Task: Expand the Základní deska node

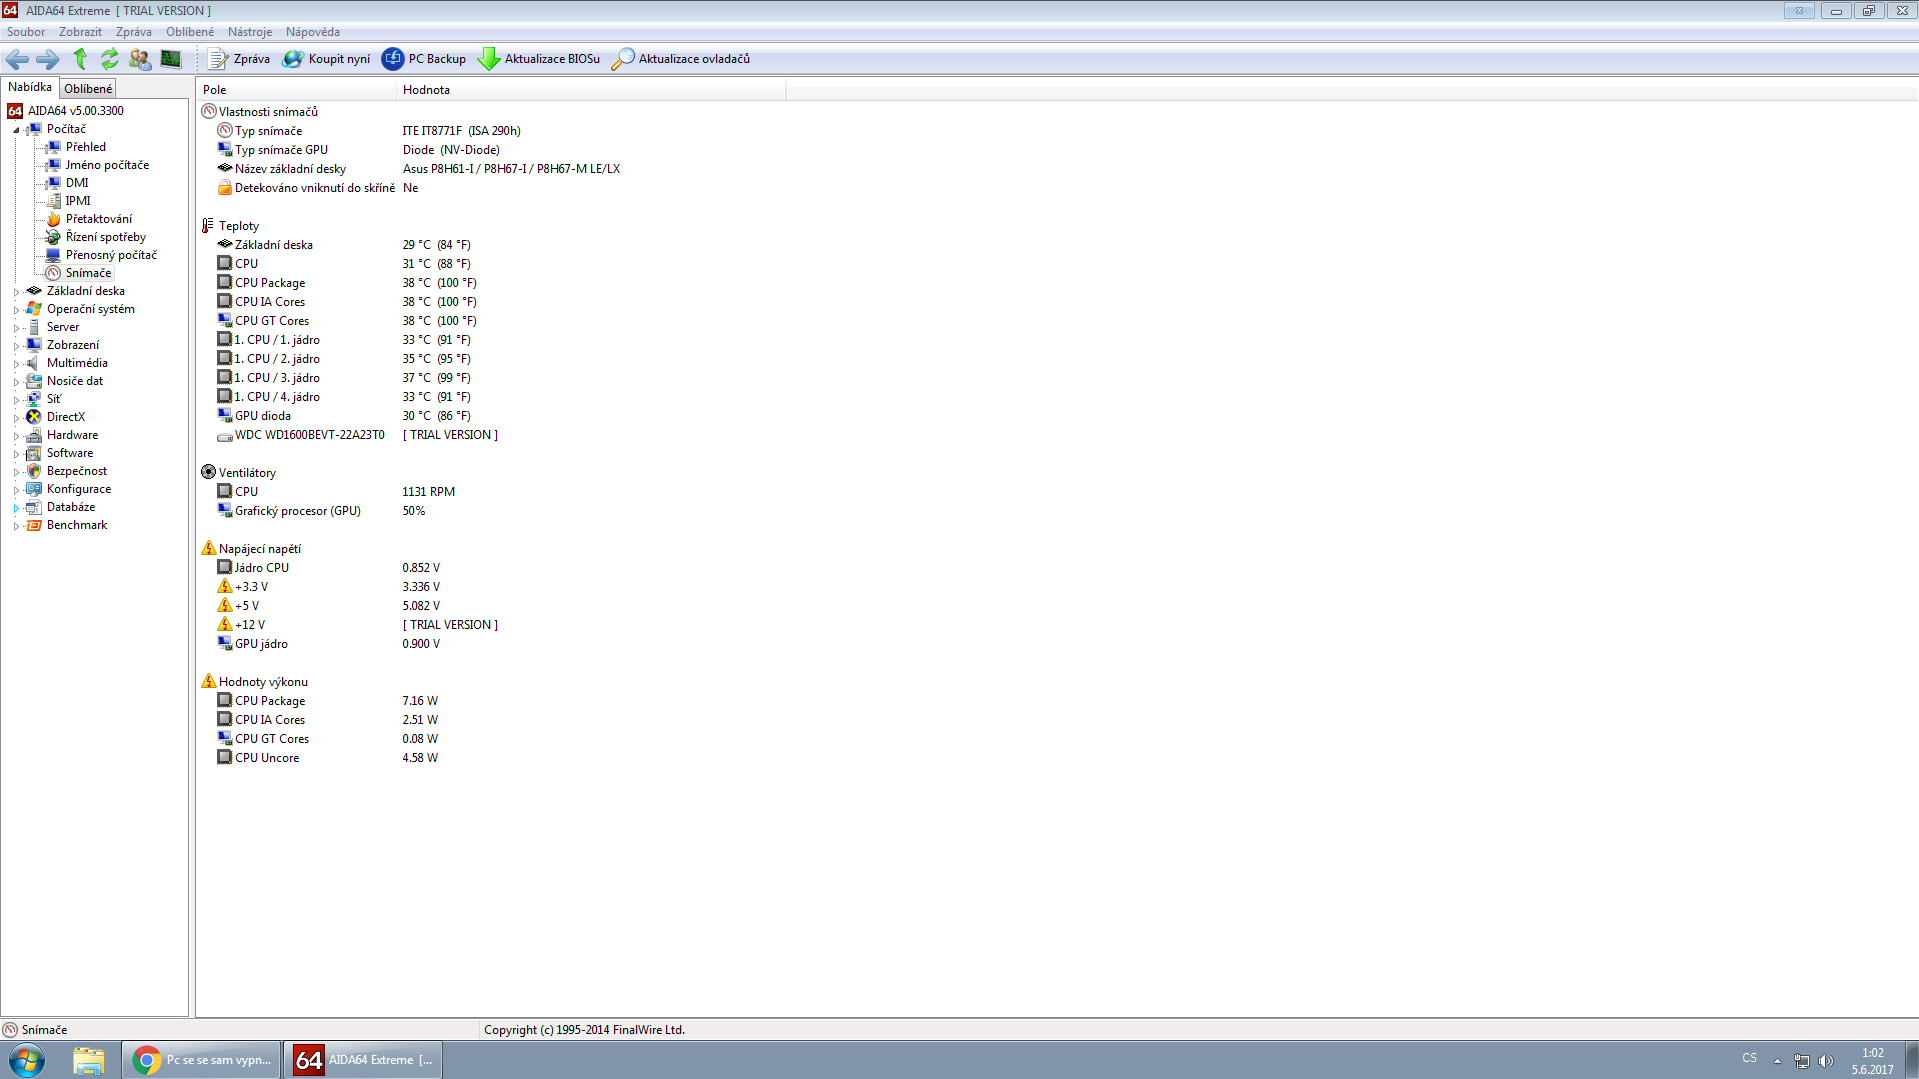Action: click(x=16, y=292)
